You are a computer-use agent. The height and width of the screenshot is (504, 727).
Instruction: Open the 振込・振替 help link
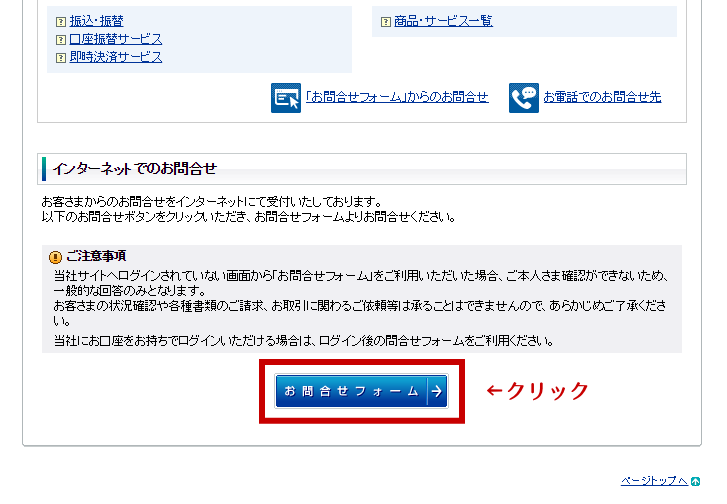(x=96, y=21)
